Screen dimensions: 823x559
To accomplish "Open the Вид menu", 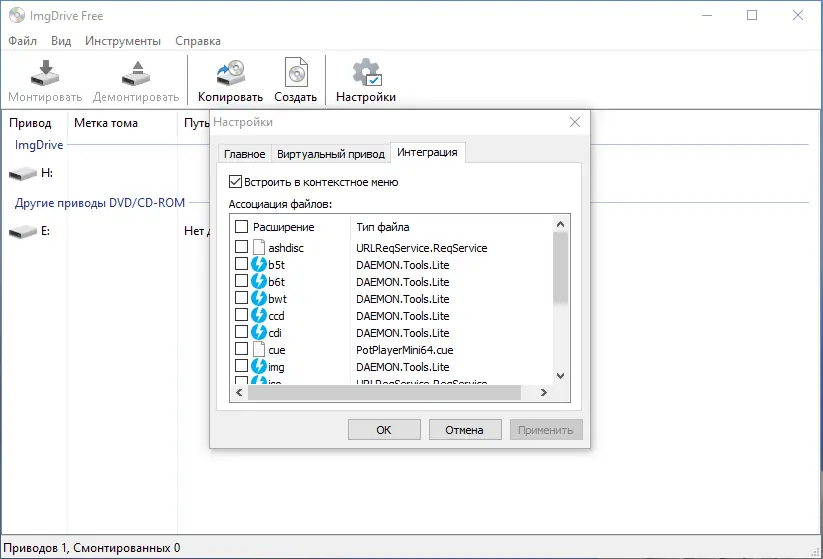I will 61,41.
